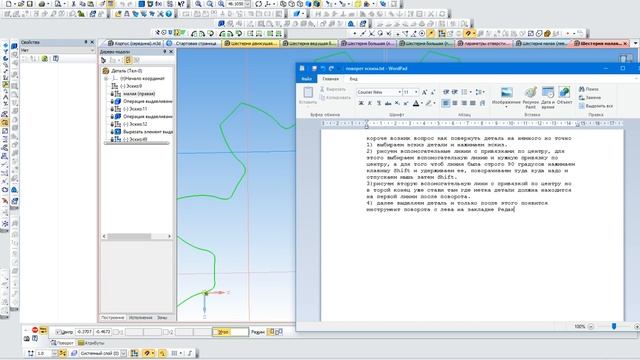The image size is (640, 360).
Task: Open the WordPad File menu tab
Action: pos(306,79)
